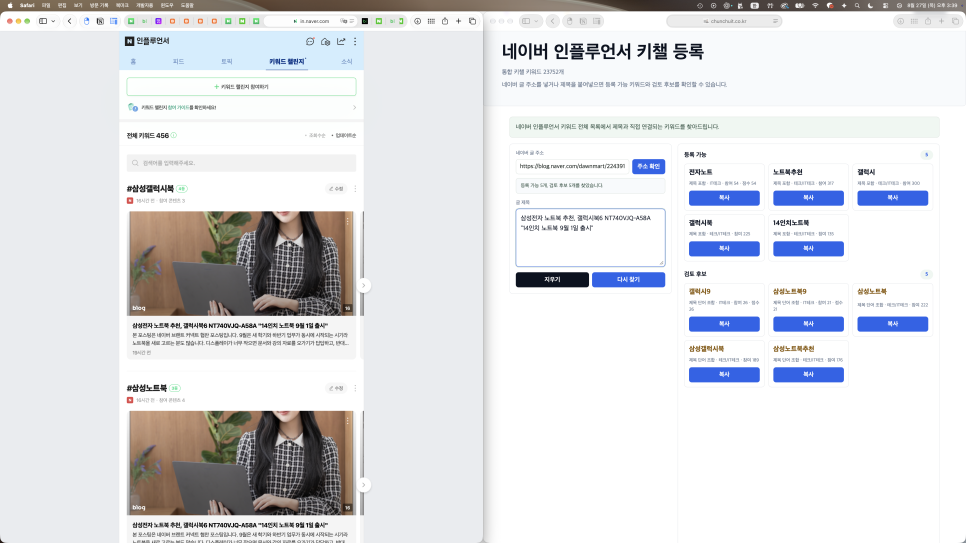
Task: Open the chat message icon in 인플루언서 header
Action: (310, 41)
